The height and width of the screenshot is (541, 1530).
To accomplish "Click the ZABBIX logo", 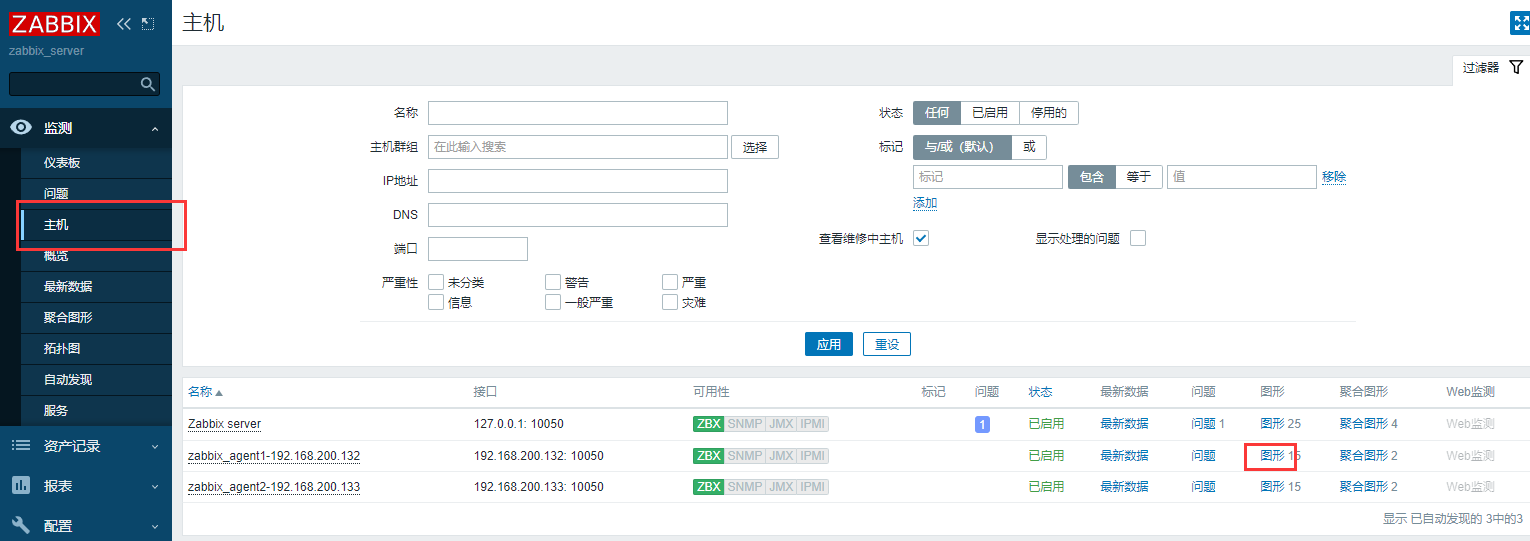I will [55, 23].
